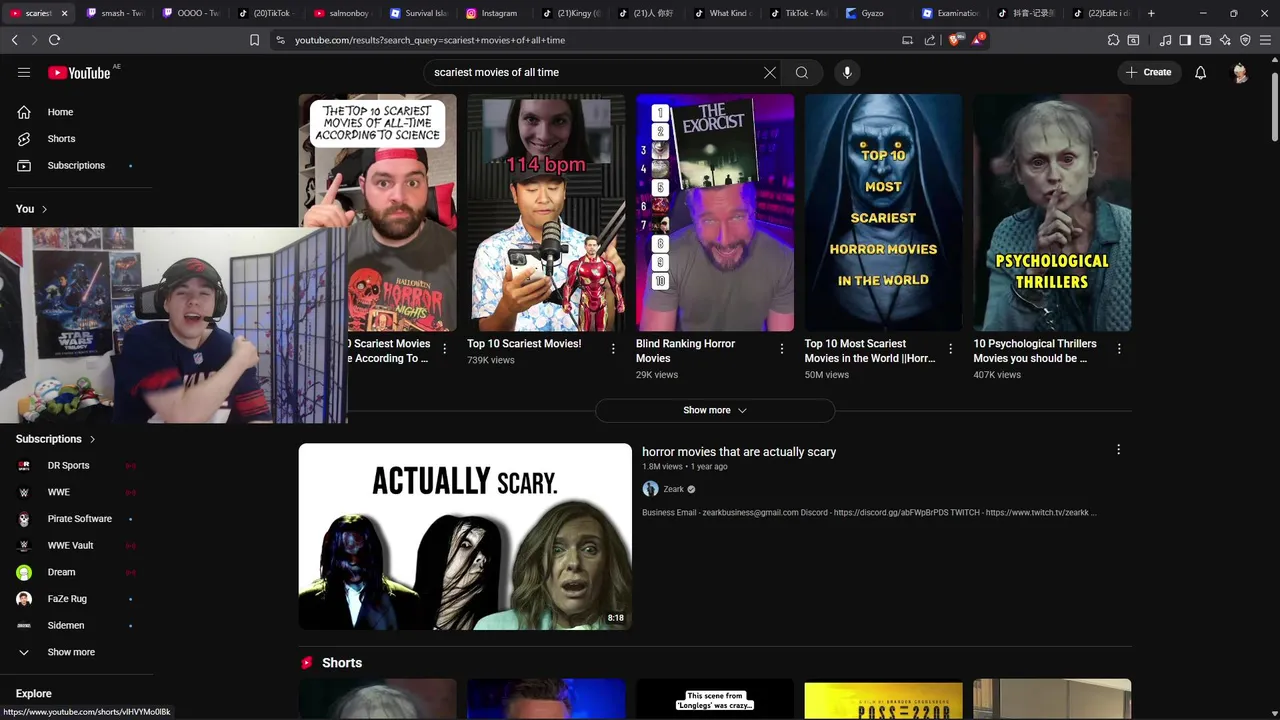The image size is (1280, 720).
Task: Clear the search box with the X
Action: (x=770, y=72)
